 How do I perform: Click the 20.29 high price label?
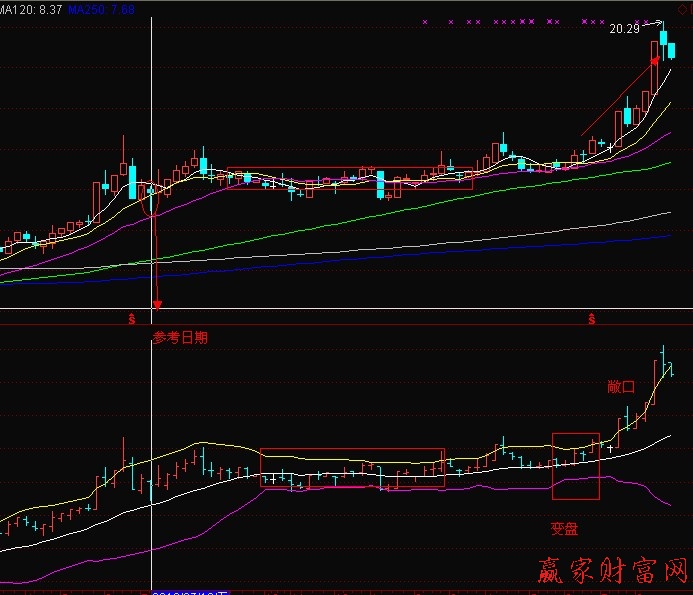[x=624, y=29]
